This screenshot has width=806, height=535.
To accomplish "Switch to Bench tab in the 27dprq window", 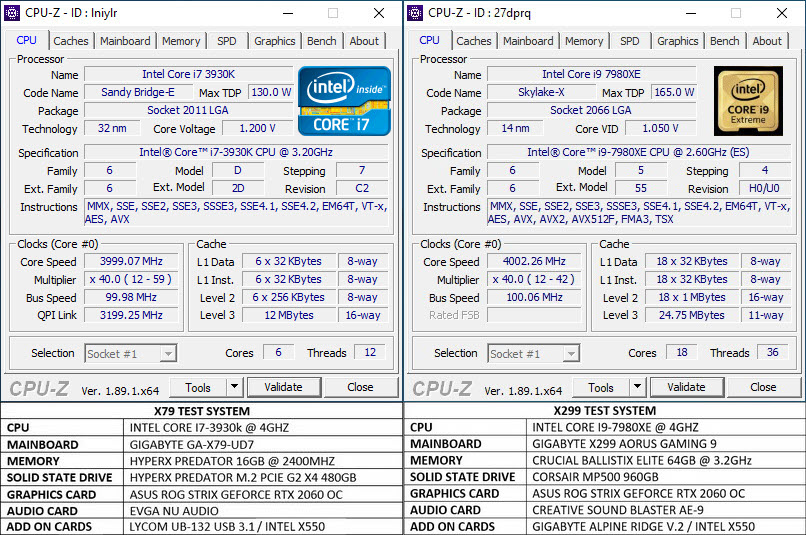I will [725, 41].
